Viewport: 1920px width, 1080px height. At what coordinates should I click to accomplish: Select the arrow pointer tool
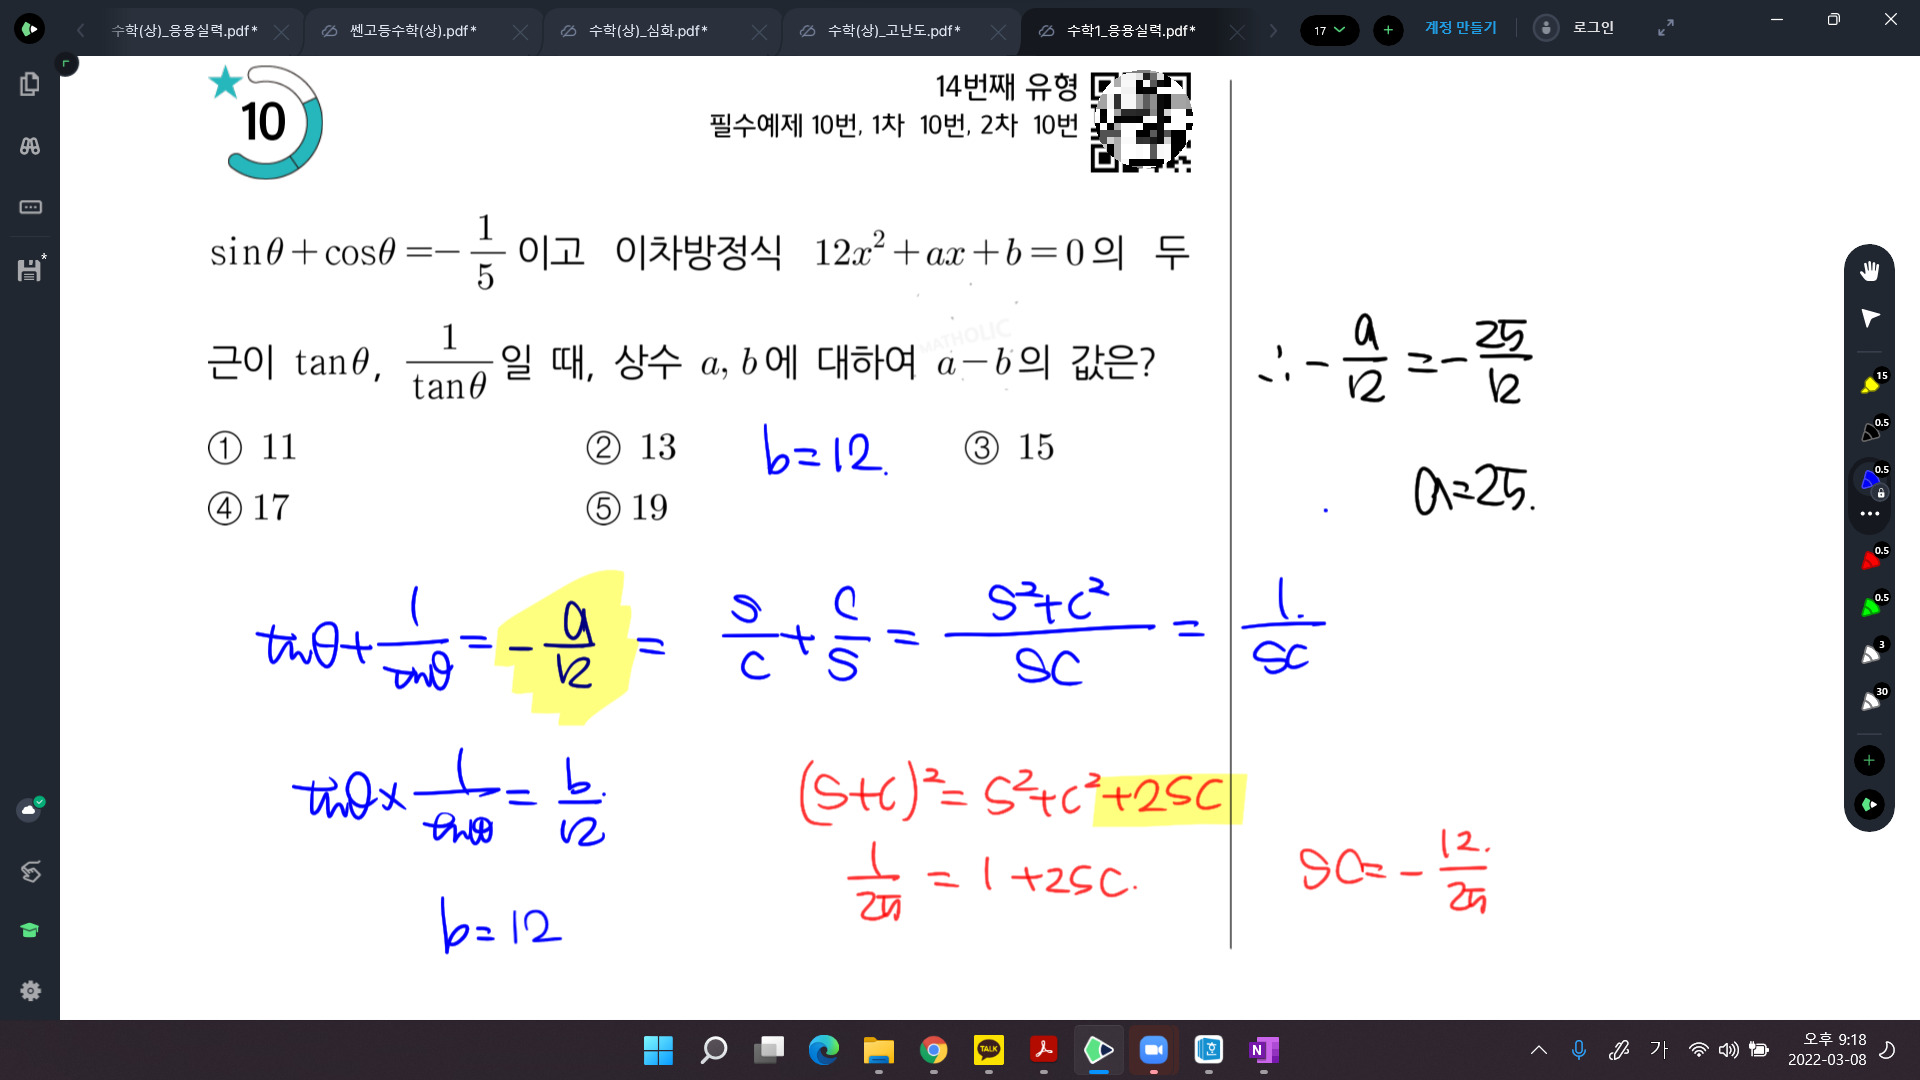pos(1869,318)
